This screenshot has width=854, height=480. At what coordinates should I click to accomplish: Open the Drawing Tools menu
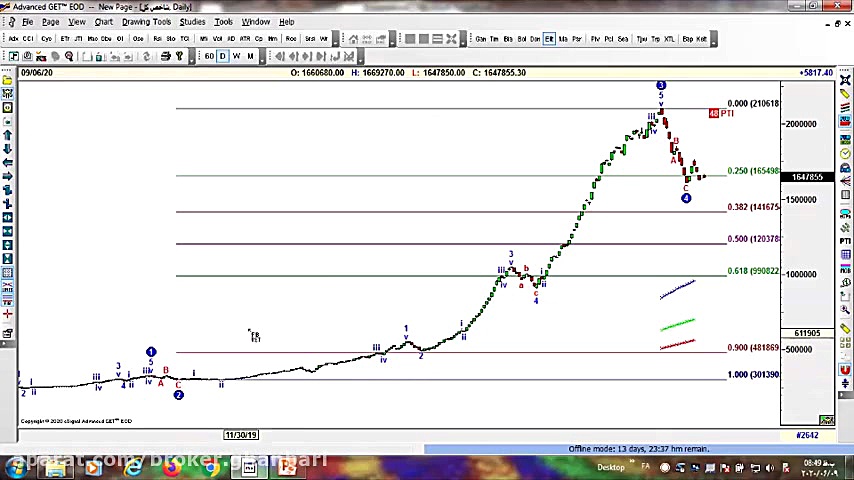[146, 21]
